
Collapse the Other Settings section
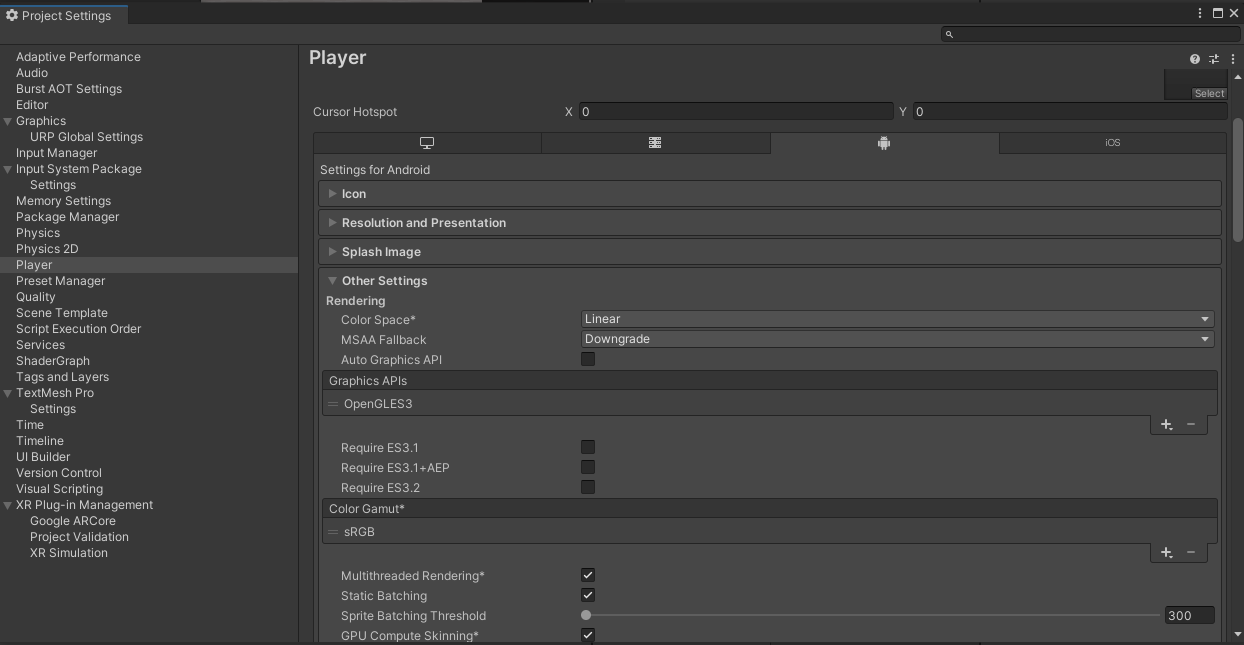pyautogui.click(x=333, y=281)
